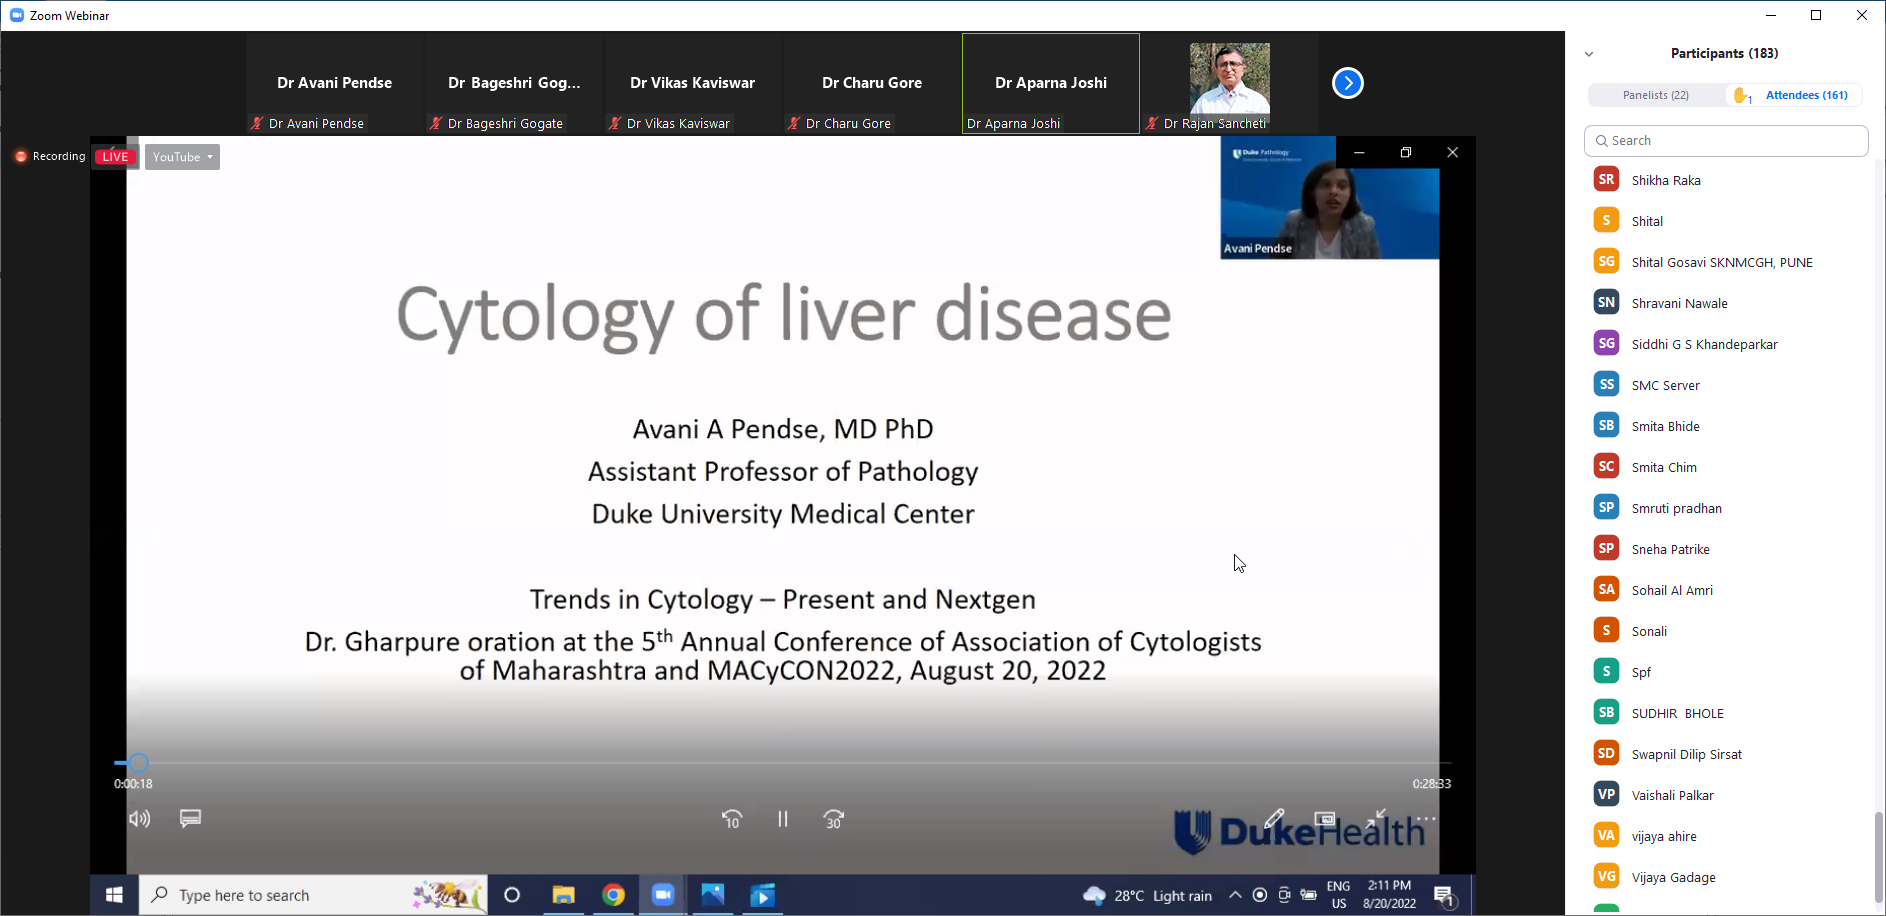The image size is (1886, 916).
Task: Open File Explorer from the taskbar
Action: [564, 895]
